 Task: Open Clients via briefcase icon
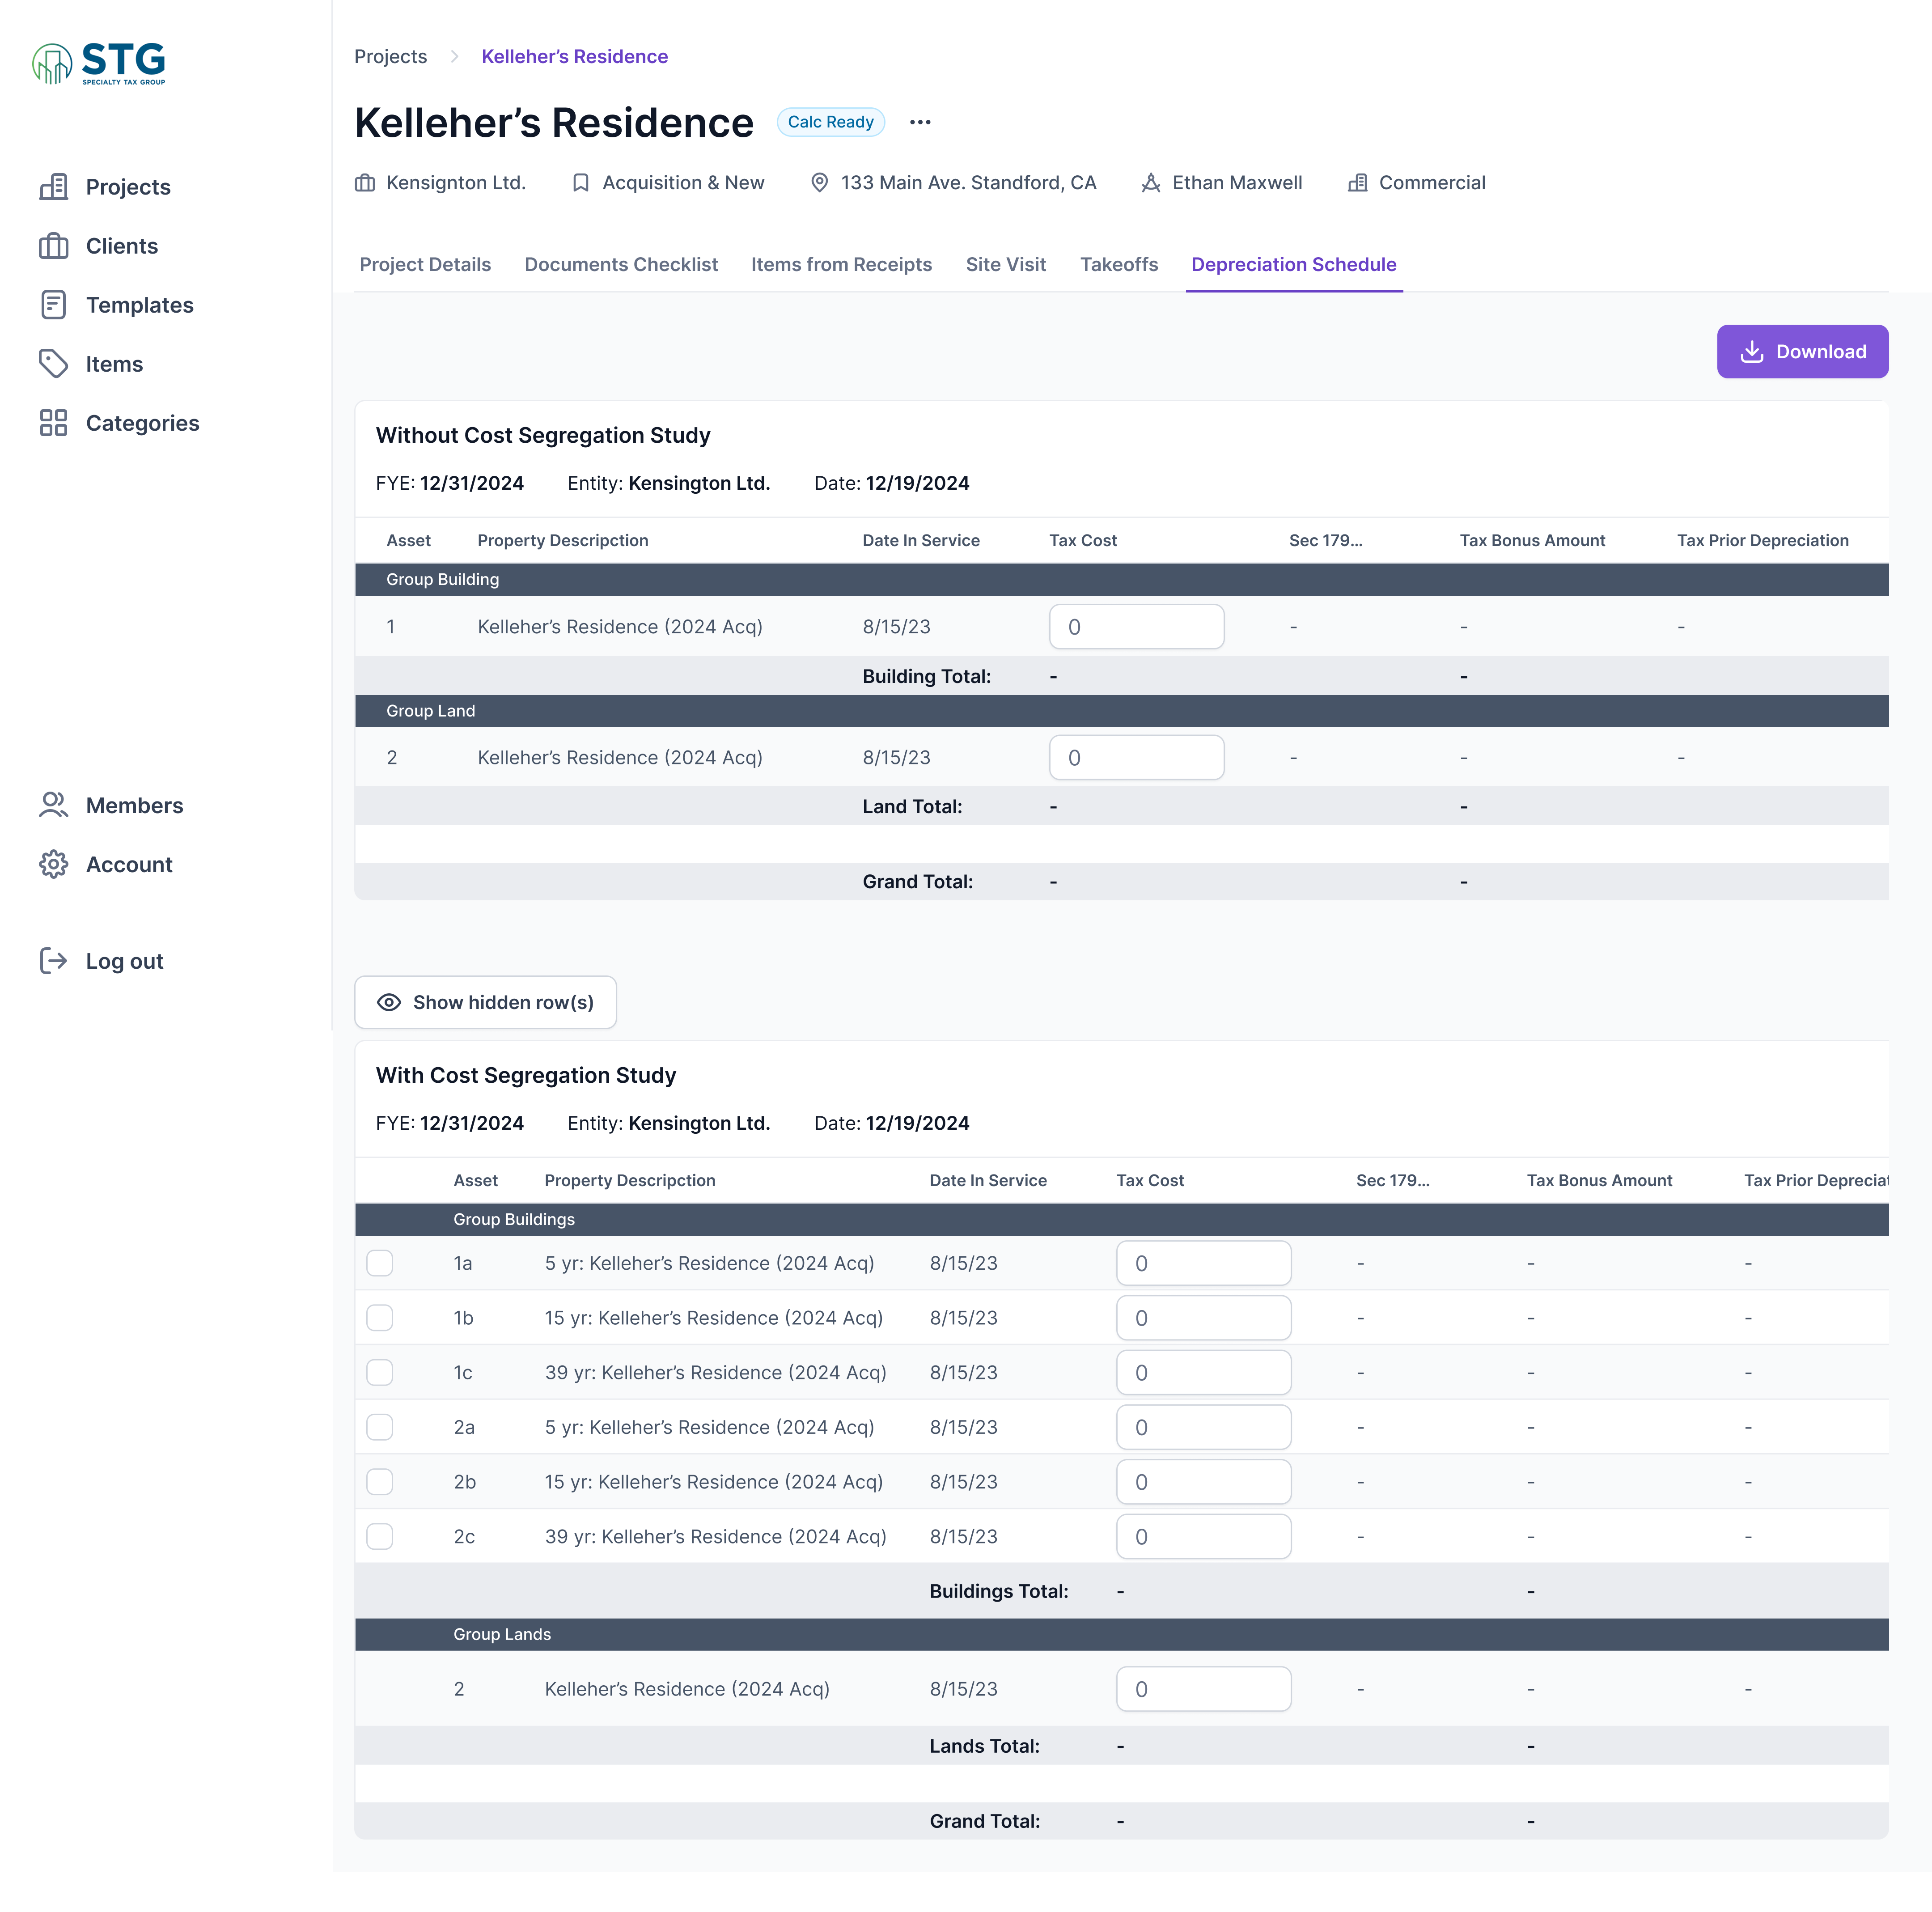click(53, 246)
